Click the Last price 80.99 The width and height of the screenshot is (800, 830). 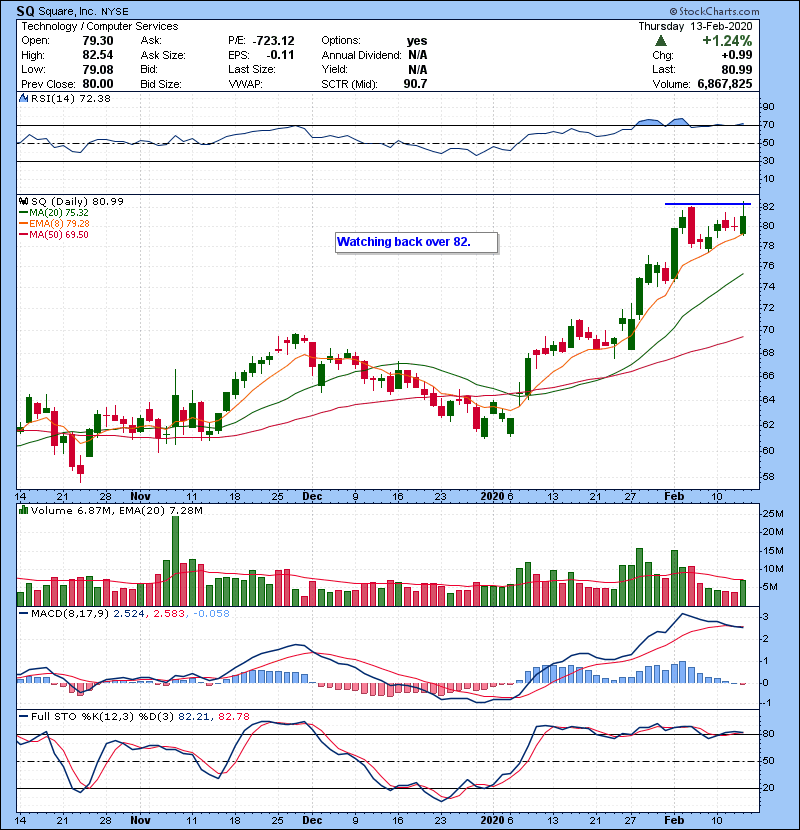(x=736, y=69)
